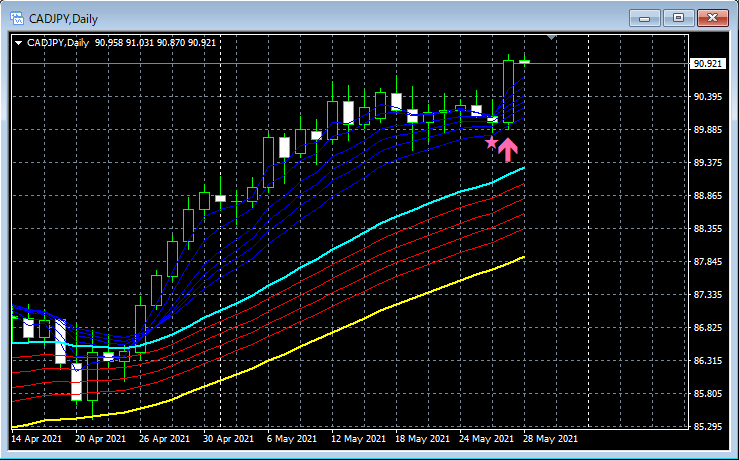Image resolution: width=740 pixels, height=460 pixels.
Task: Click the 30 Apr 2021 date label
Action: click(229, 439)
